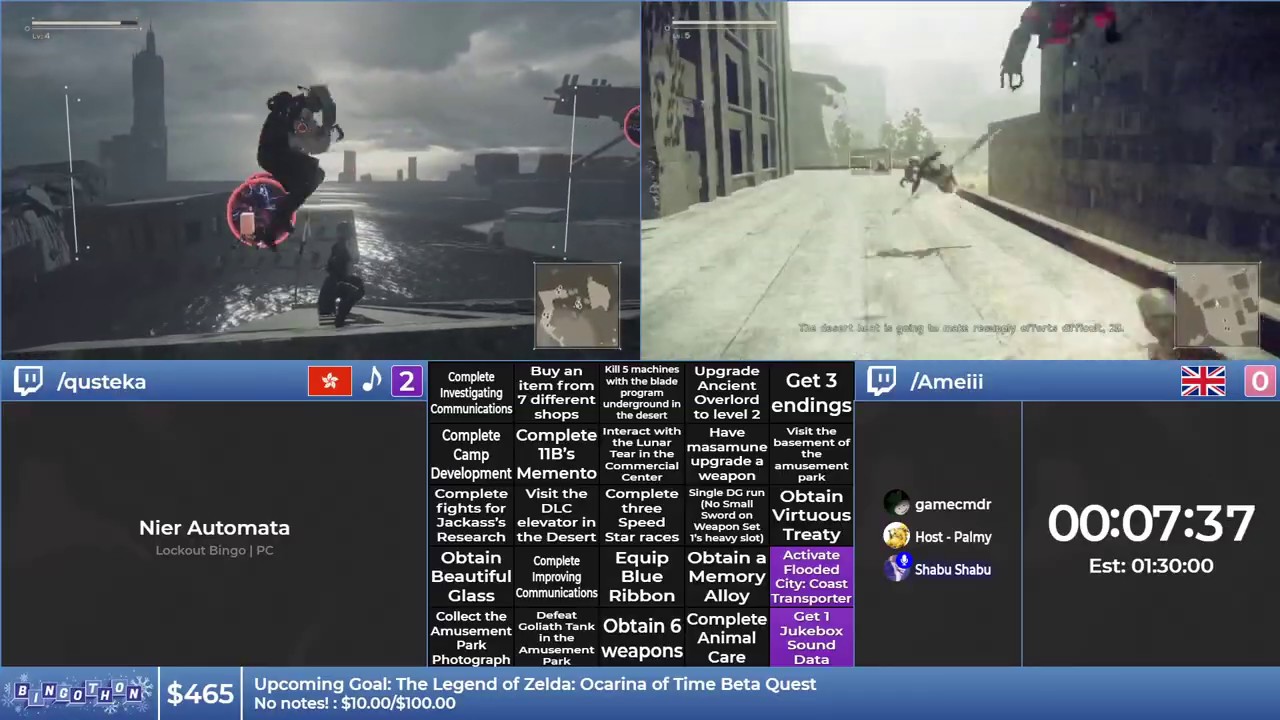
Task: Select the Obtain a Memory Alloy cell
Action: pos(727,576)
